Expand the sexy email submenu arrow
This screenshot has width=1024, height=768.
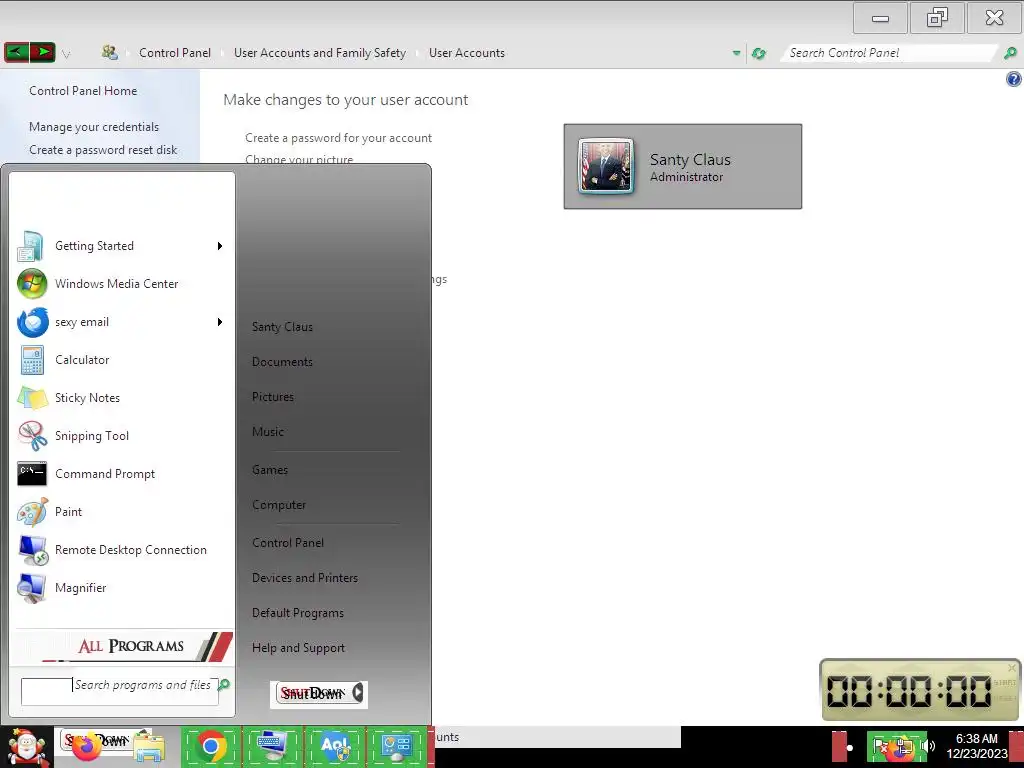click(x=220, y=322)
